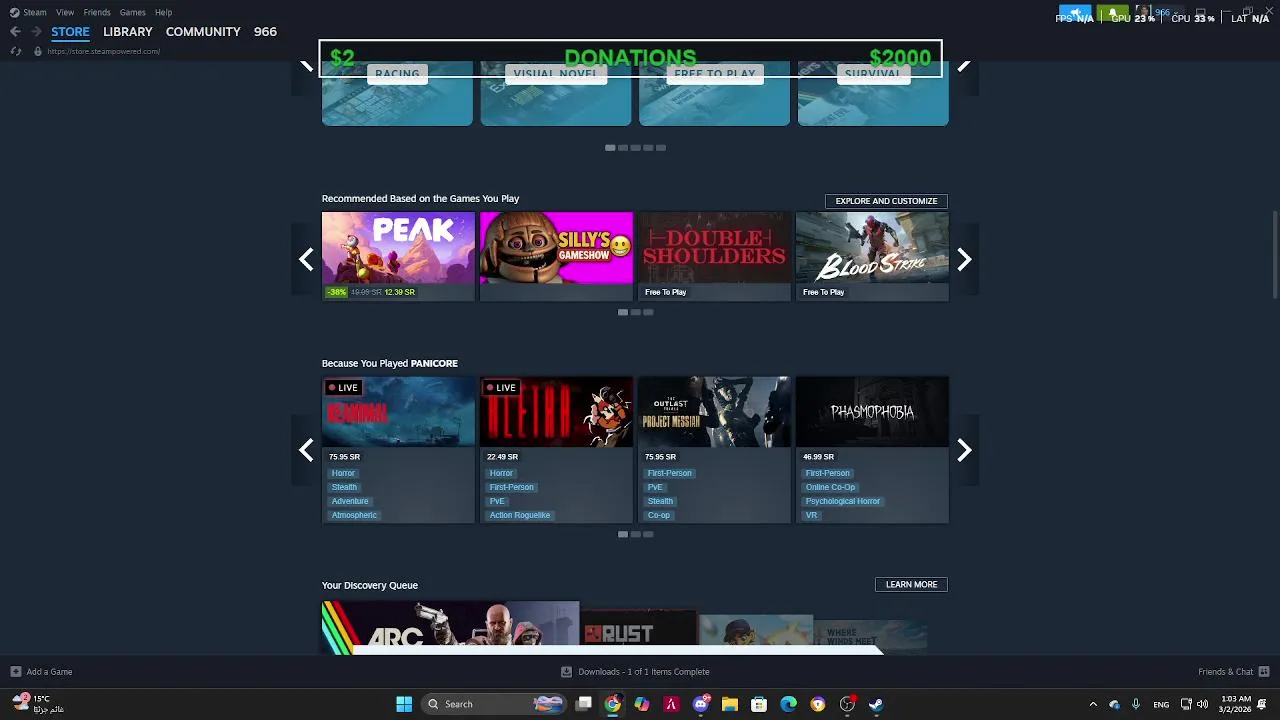The image size is (1280, 720).
Task: Switch to the STORE tab
Action: 70,32
